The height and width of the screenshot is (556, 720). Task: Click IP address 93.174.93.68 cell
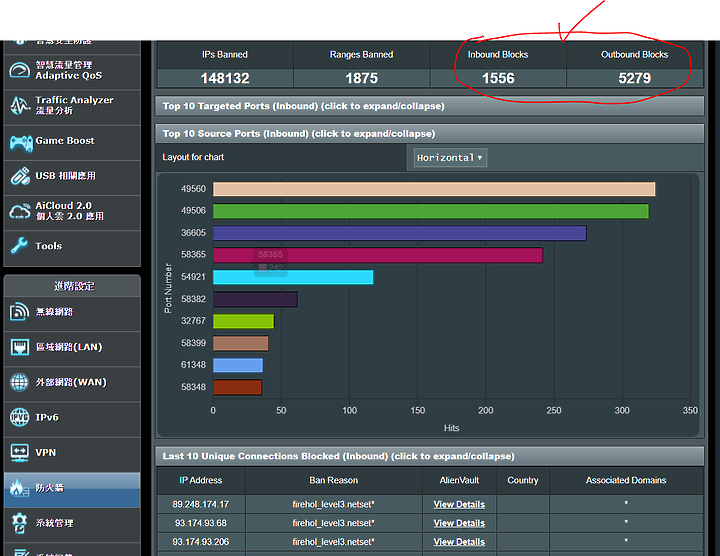click(201, 523)
